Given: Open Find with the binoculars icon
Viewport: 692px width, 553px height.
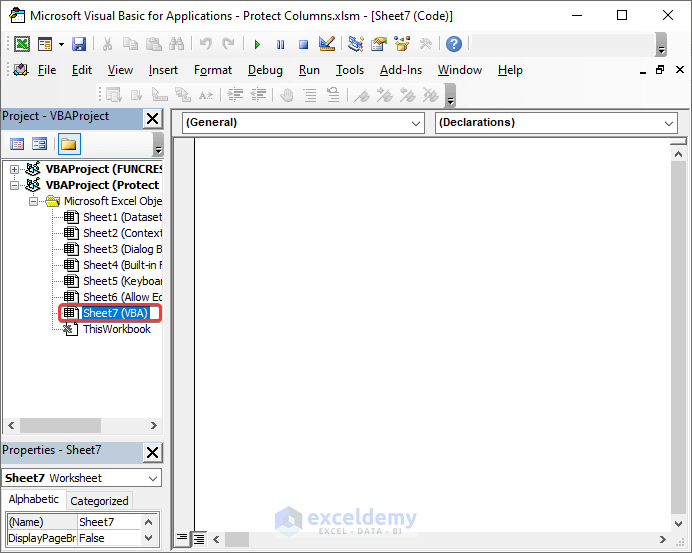Looking at the screenshot, I should (x=176, y=44).
